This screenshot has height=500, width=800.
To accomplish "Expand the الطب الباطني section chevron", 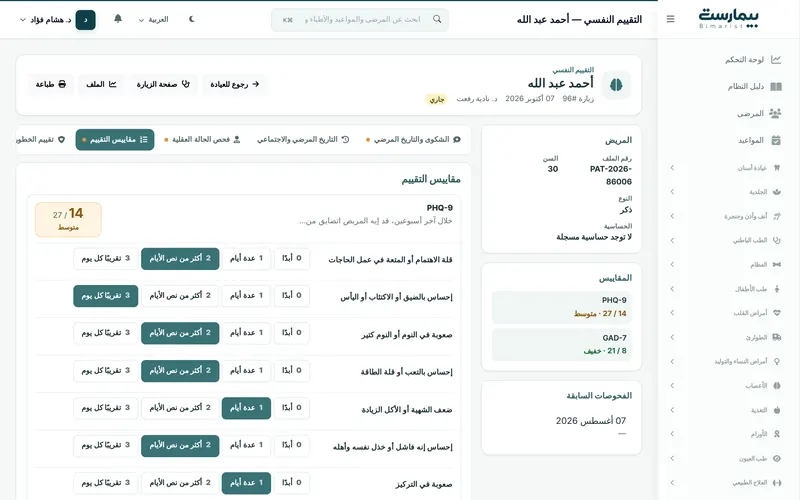I will (672, 240).
